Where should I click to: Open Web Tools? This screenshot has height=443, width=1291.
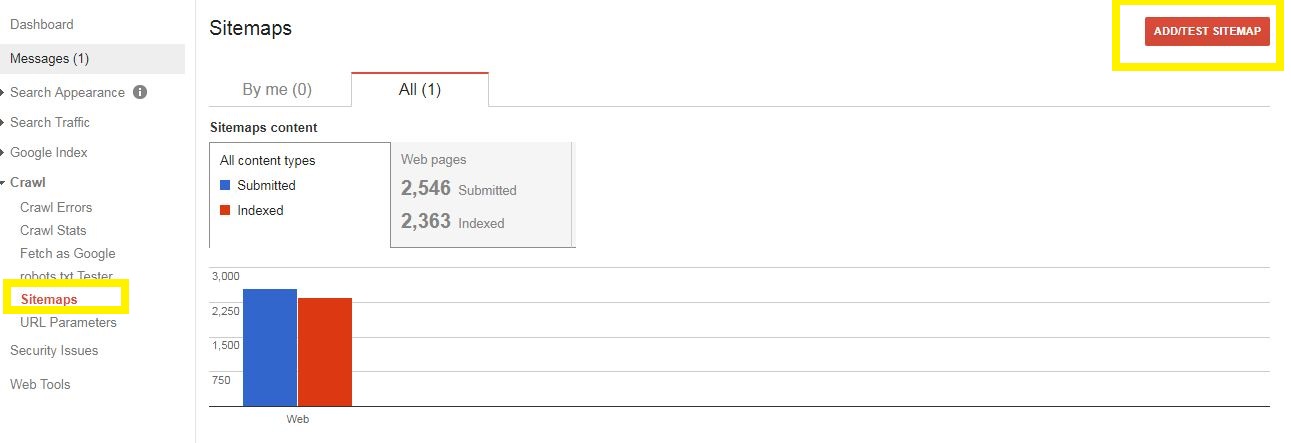[40, 384]
